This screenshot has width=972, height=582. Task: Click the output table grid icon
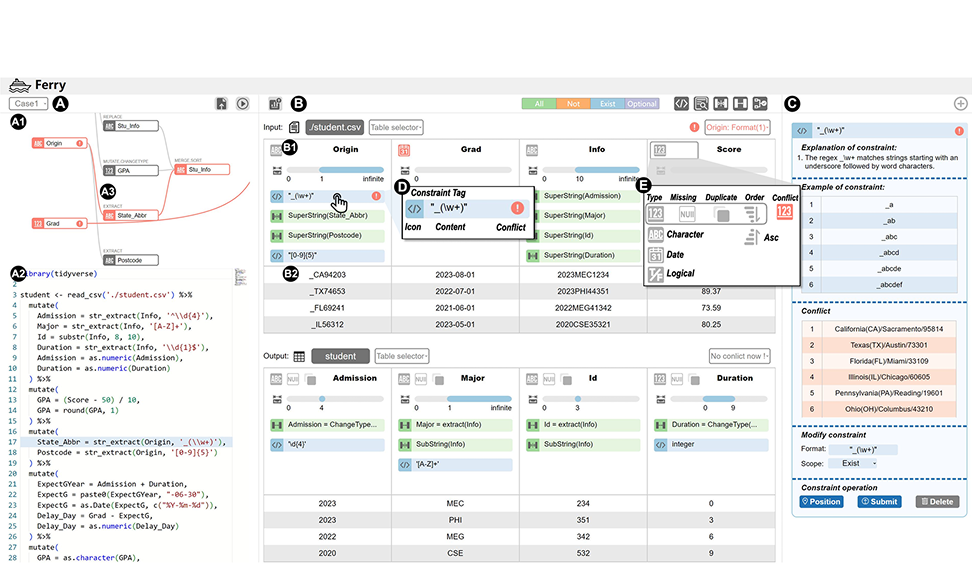(x=299, y=356)
